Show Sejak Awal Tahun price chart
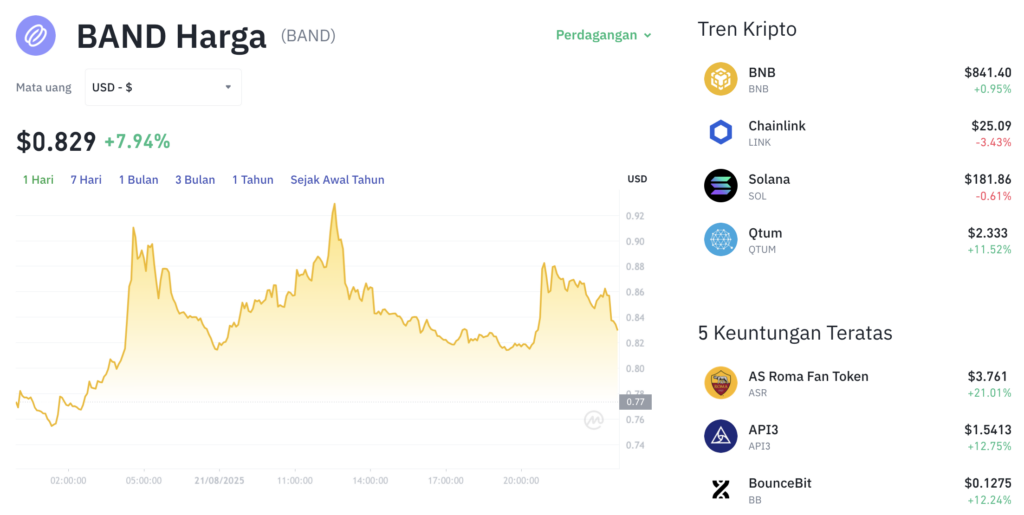This screenshot has width=1024, height=515. [x=337, y=180]
